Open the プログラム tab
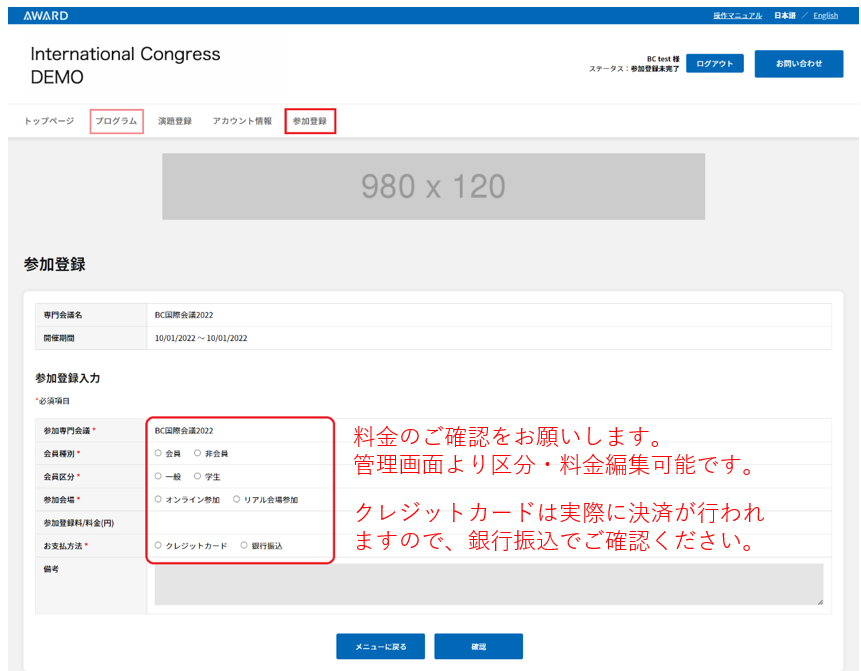The image size is (861, 671). coord(116,121)
